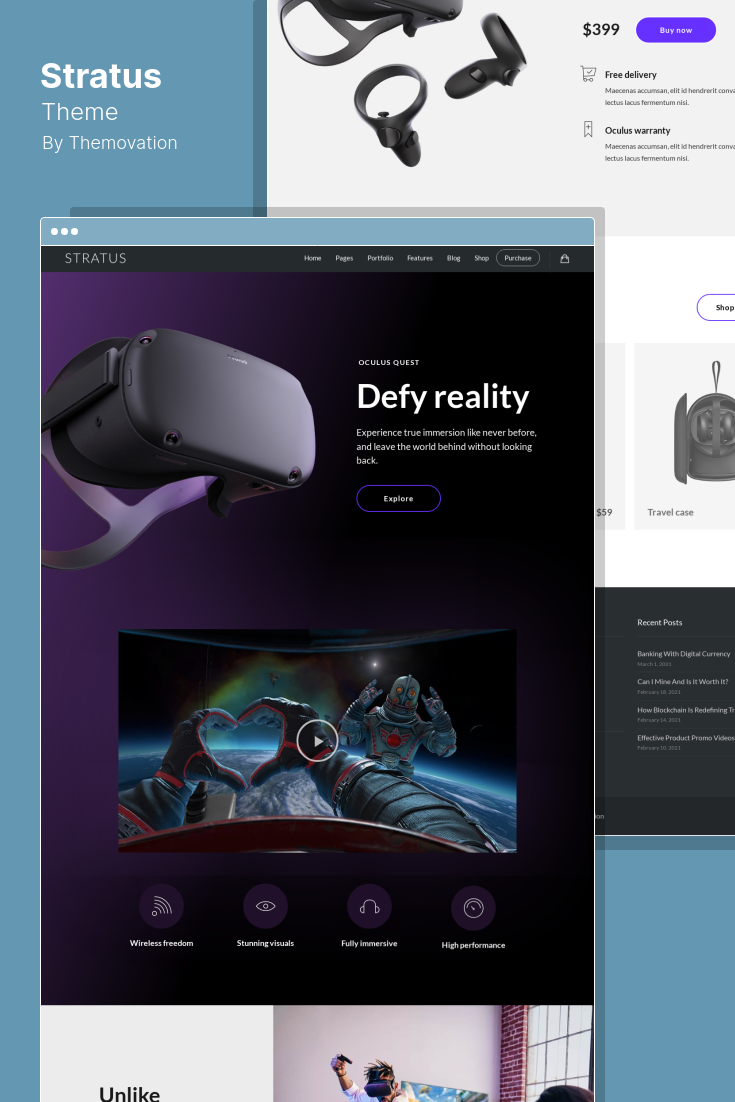
Task: Click the Free delivery cart icon
Action: tap(588, 74)
